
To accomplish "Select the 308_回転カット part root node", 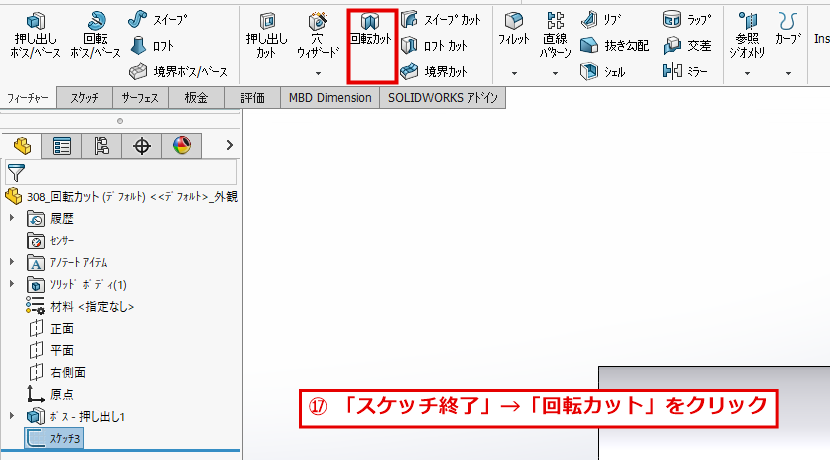I will (122, 196).
